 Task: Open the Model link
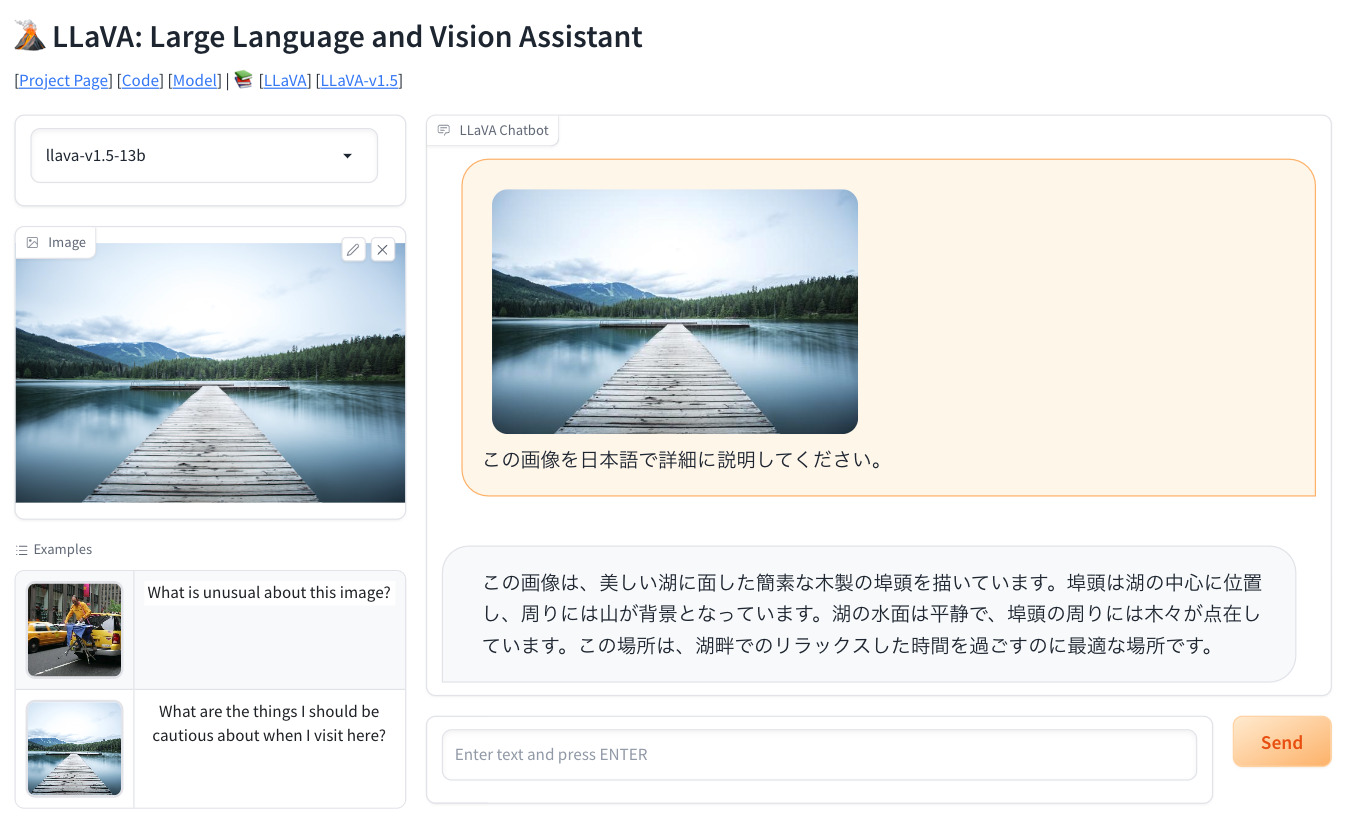pyautogui.click(x=194, y=80)
